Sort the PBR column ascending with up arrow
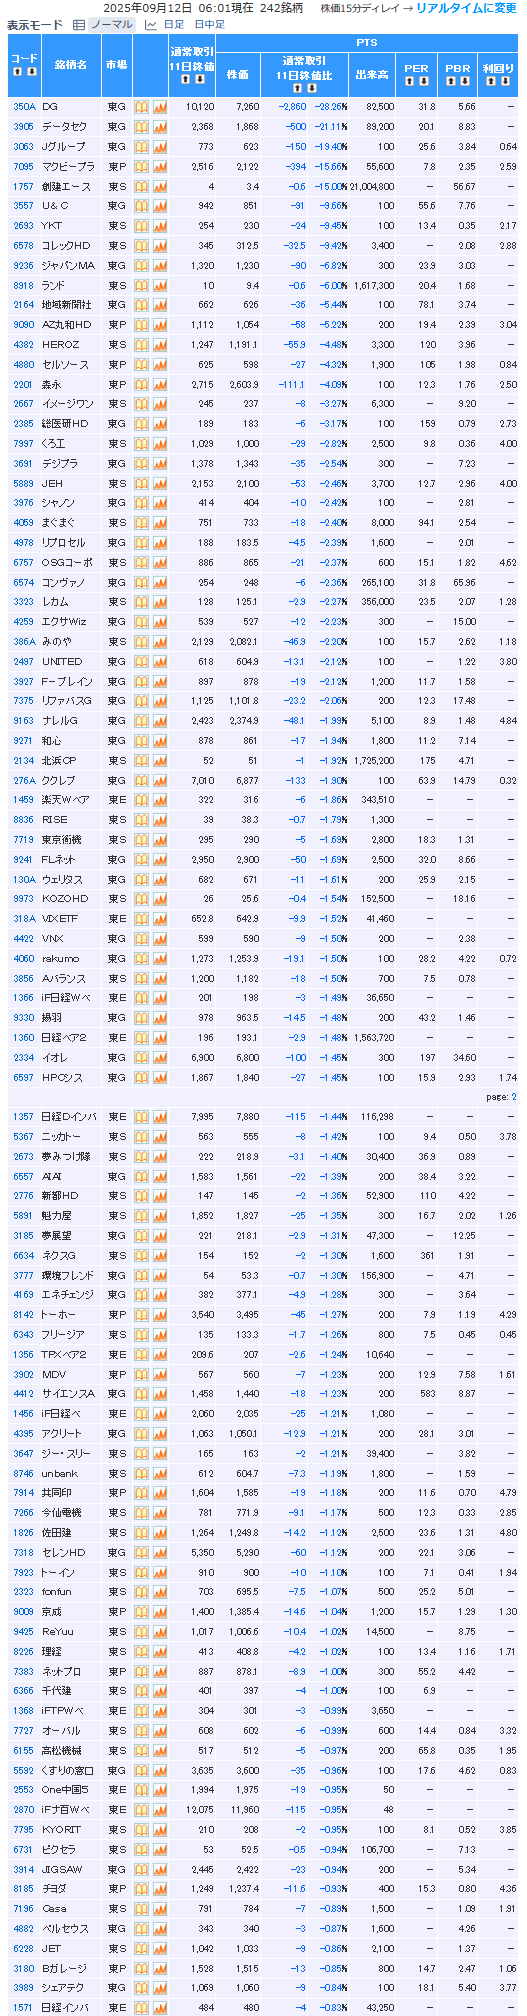The image size is (527, 2016). pyautogui.click(x=452, y=81)
